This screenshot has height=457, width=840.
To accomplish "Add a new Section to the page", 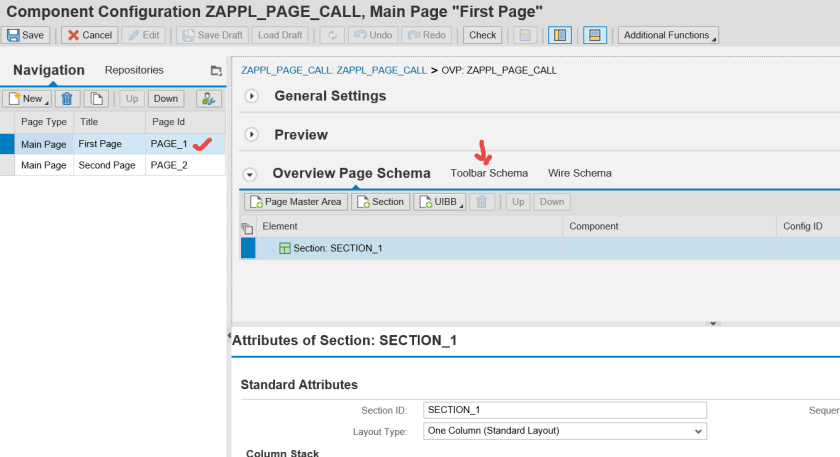I will click(381, 202).
